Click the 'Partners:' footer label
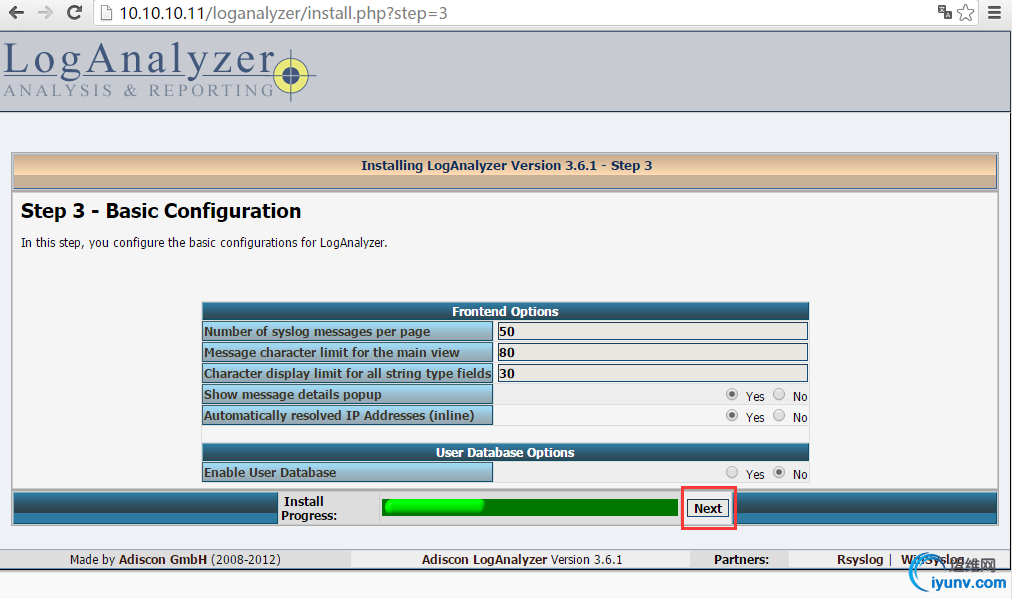Viewport: 1012px width, 599px height. point(741,560)
